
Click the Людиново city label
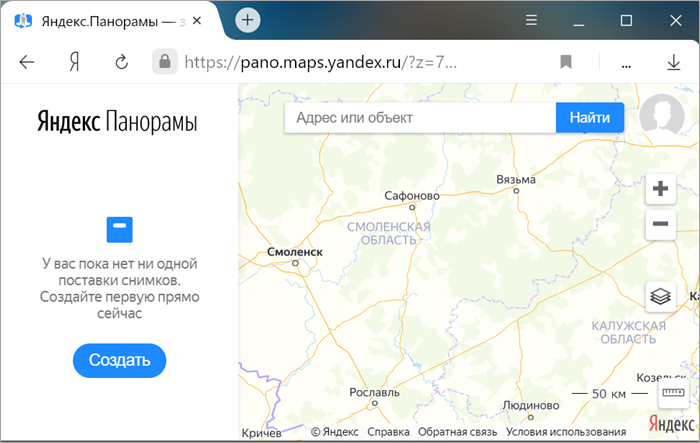[531, 405]
